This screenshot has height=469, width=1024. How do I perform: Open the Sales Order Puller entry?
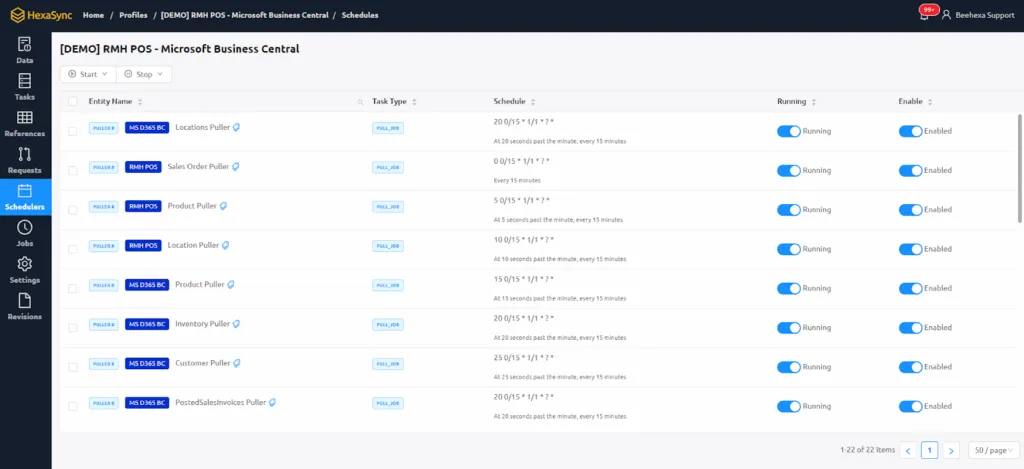tap(198, 167)
